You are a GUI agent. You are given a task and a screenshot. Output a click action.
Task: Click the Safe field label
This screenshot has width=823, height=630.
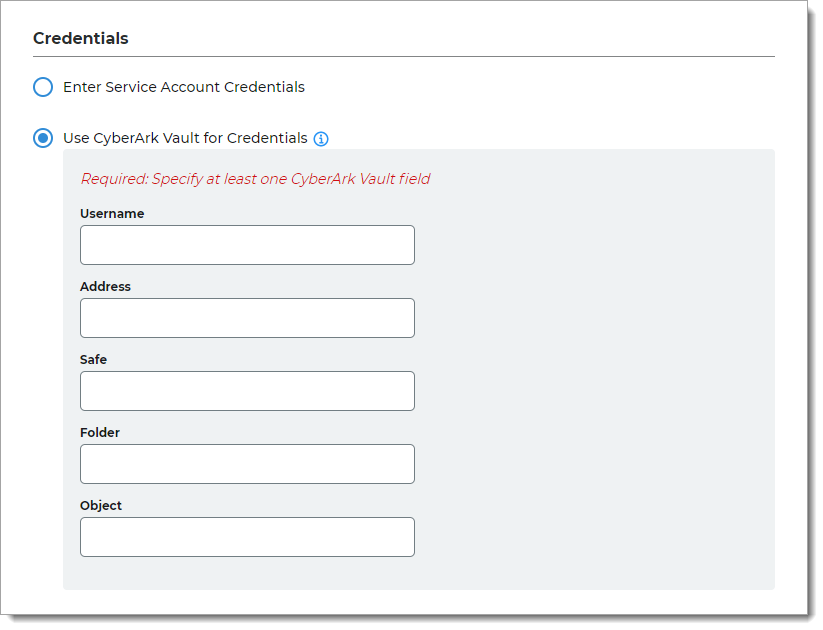pyautogui.click(x=93, y=360)
